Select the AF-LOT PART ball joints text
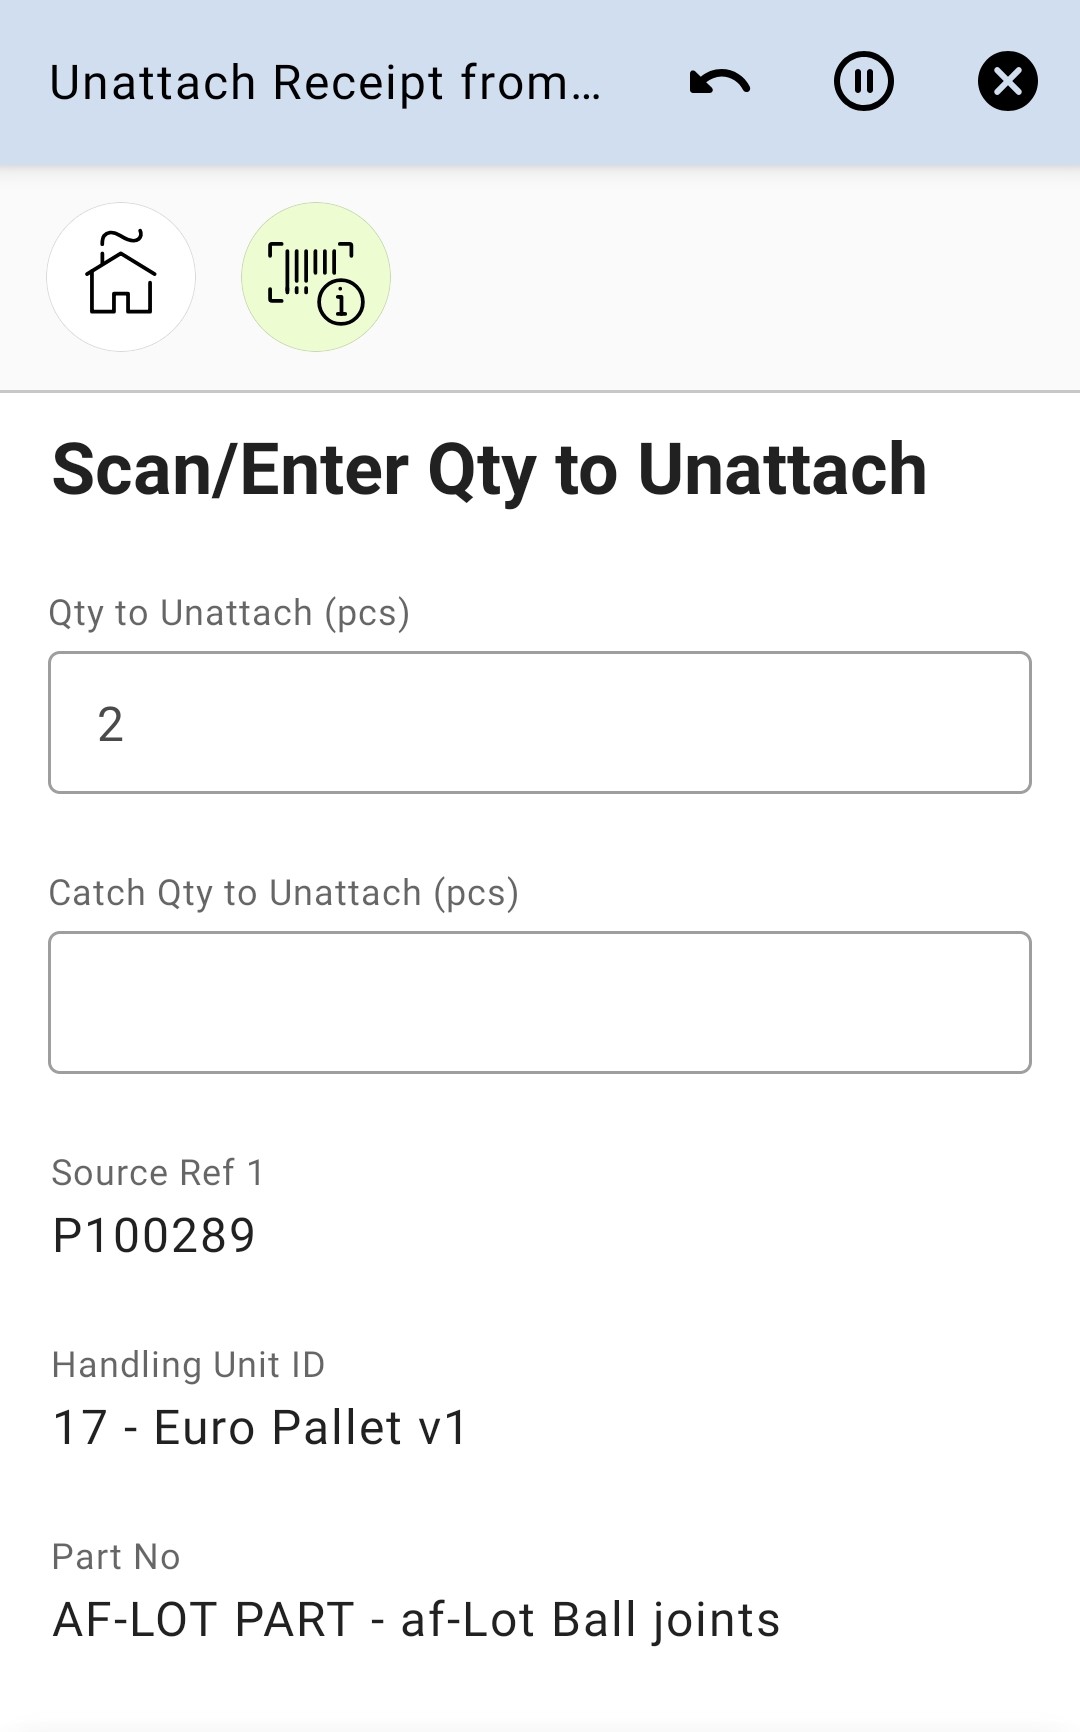 416,1620
